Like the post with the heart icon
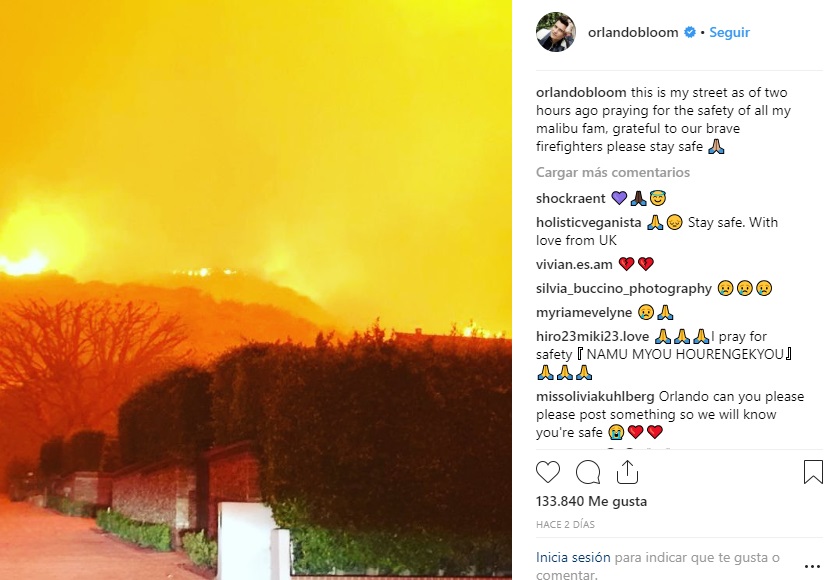 coord(548,472)
